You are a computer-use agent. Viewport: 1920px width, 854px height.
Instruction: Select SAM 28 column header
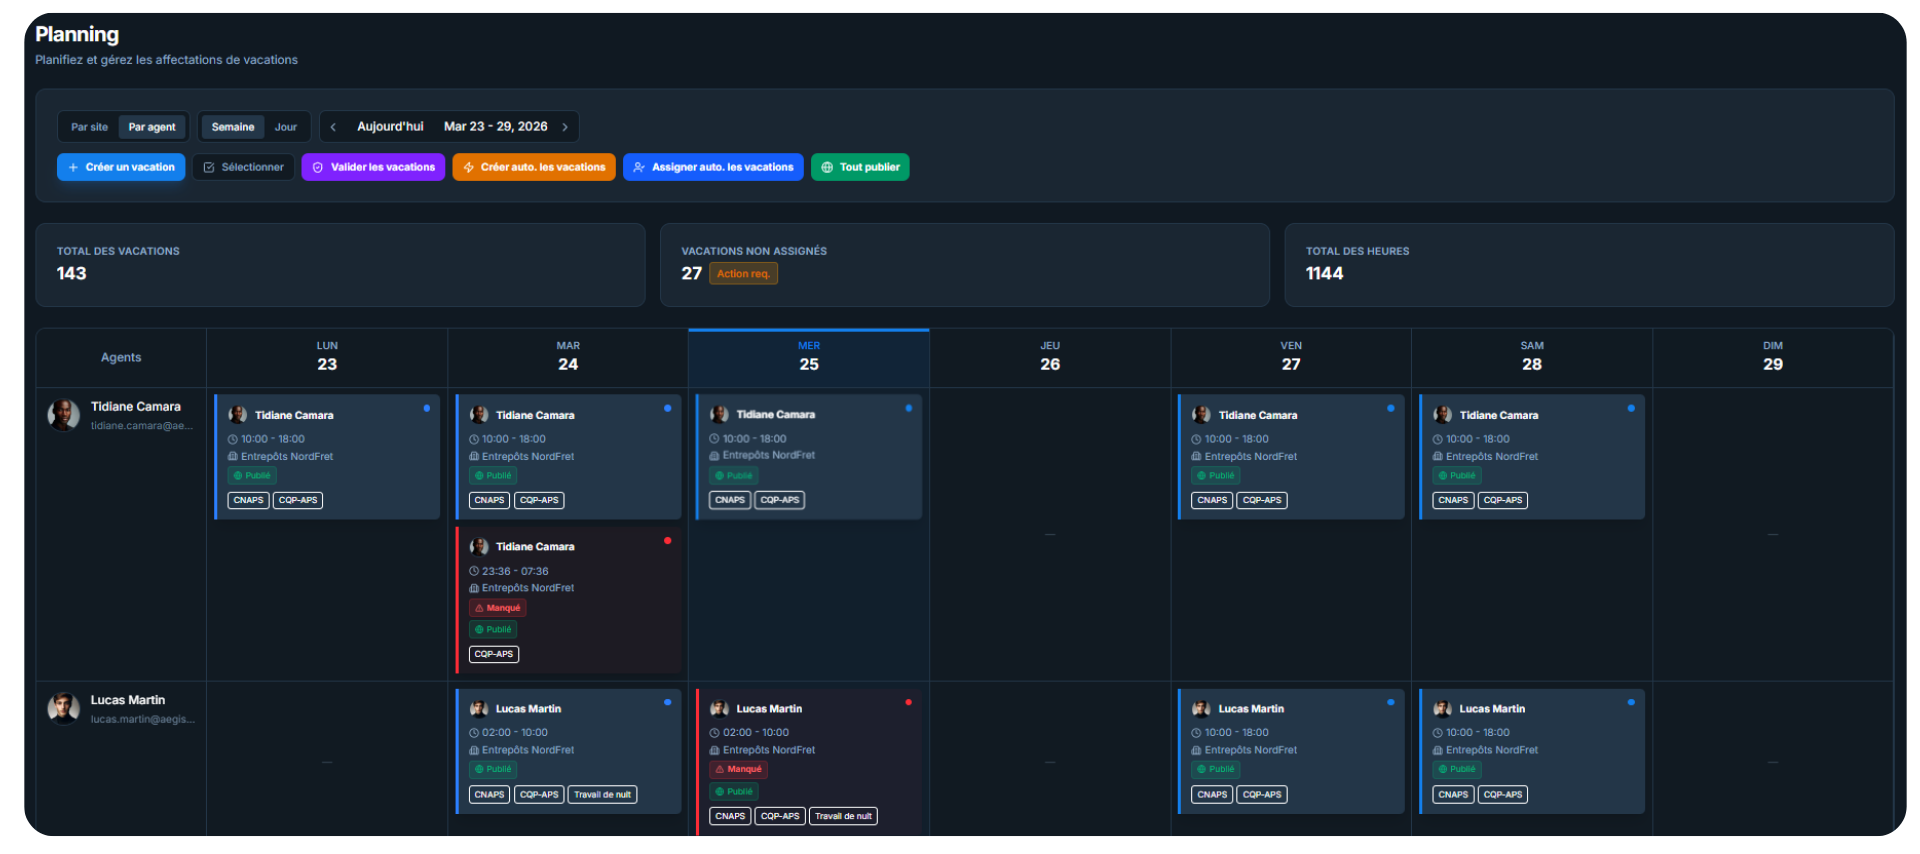(x=1532, y=357)
